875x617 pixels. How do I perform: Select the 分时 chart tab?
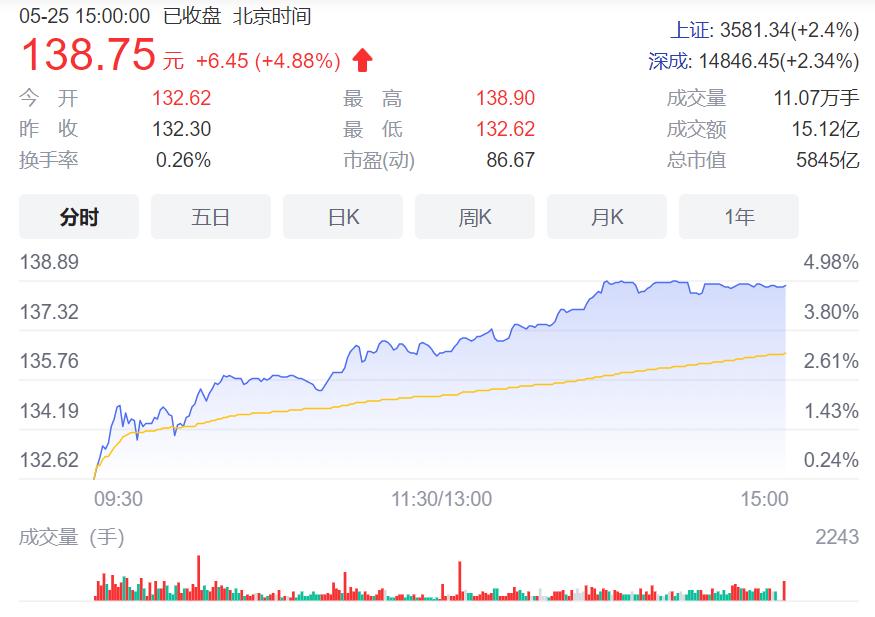tap(79, 217)
